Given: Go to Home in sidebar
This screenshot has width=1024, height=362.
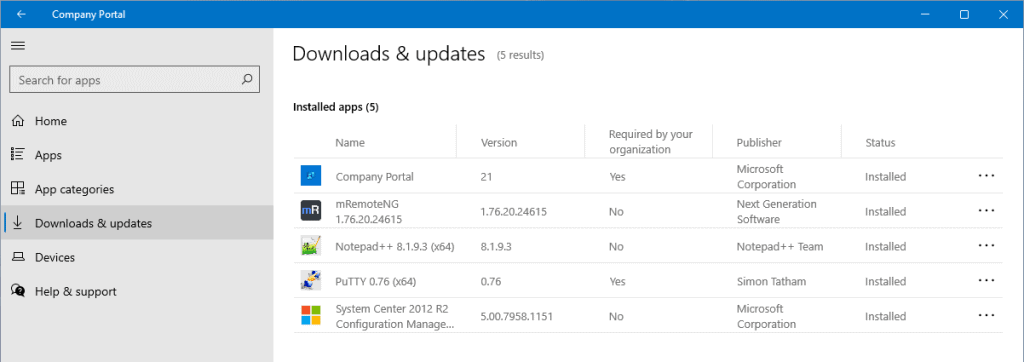Looking at the screenshot, I should 136,121.
